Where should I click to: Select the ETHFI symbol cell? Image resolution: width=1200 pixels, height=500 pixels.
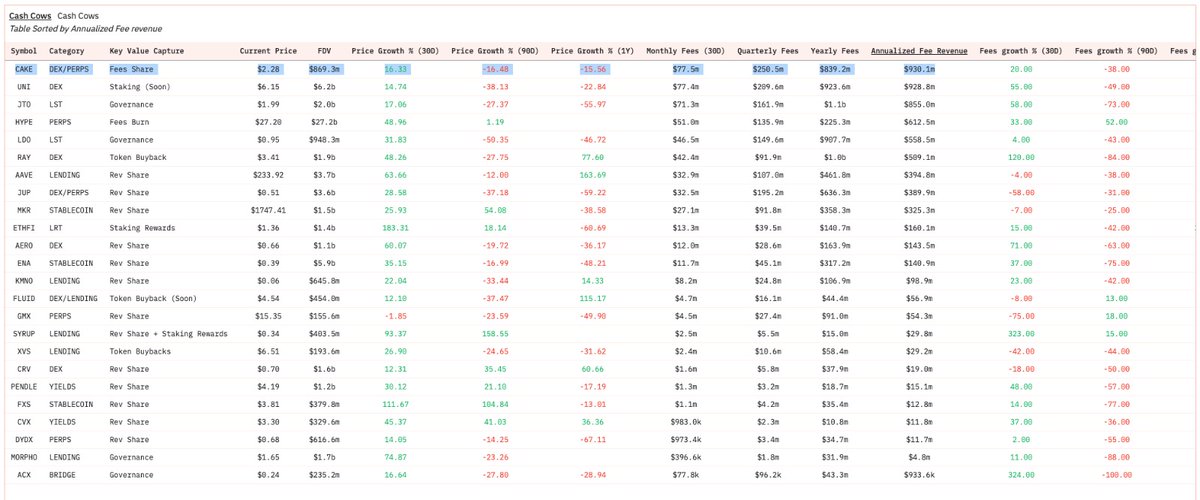[x=25, y=228]
